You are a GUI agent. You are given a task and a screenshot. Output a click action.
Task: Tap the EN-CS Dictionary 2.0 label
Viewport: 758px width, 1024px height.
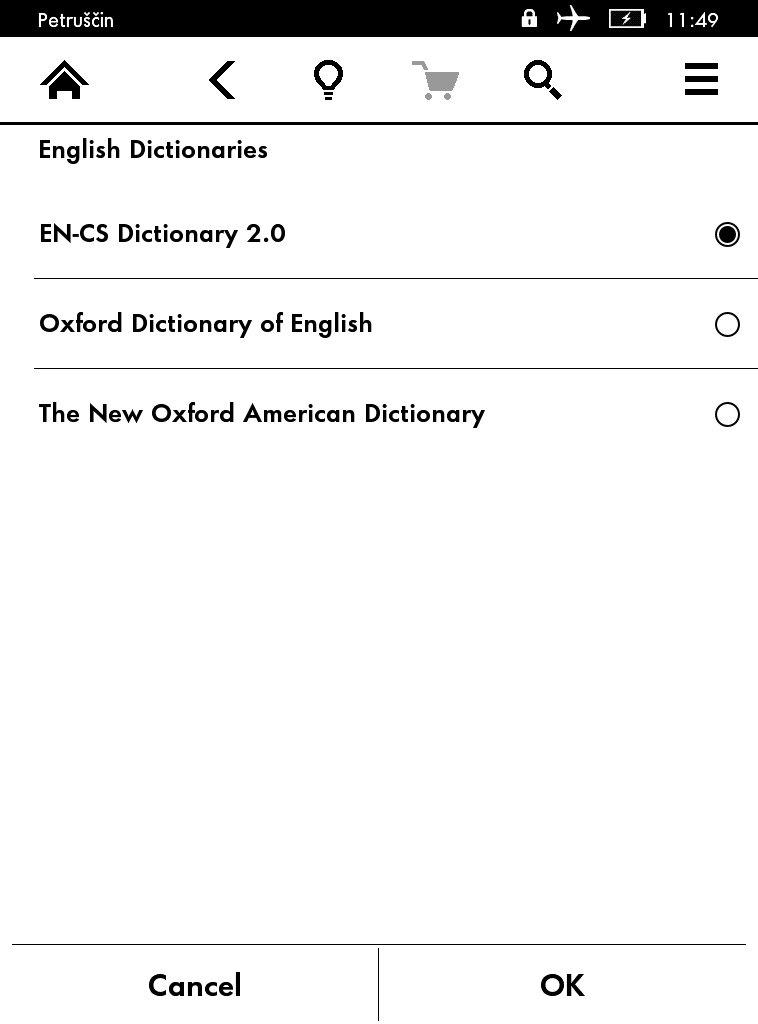(162, 234)
